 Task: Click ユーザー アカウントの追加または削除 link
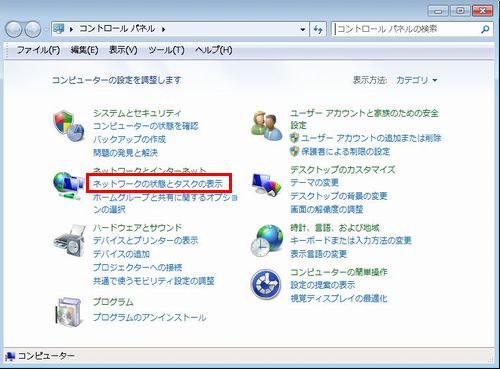(x=371, y=138)
